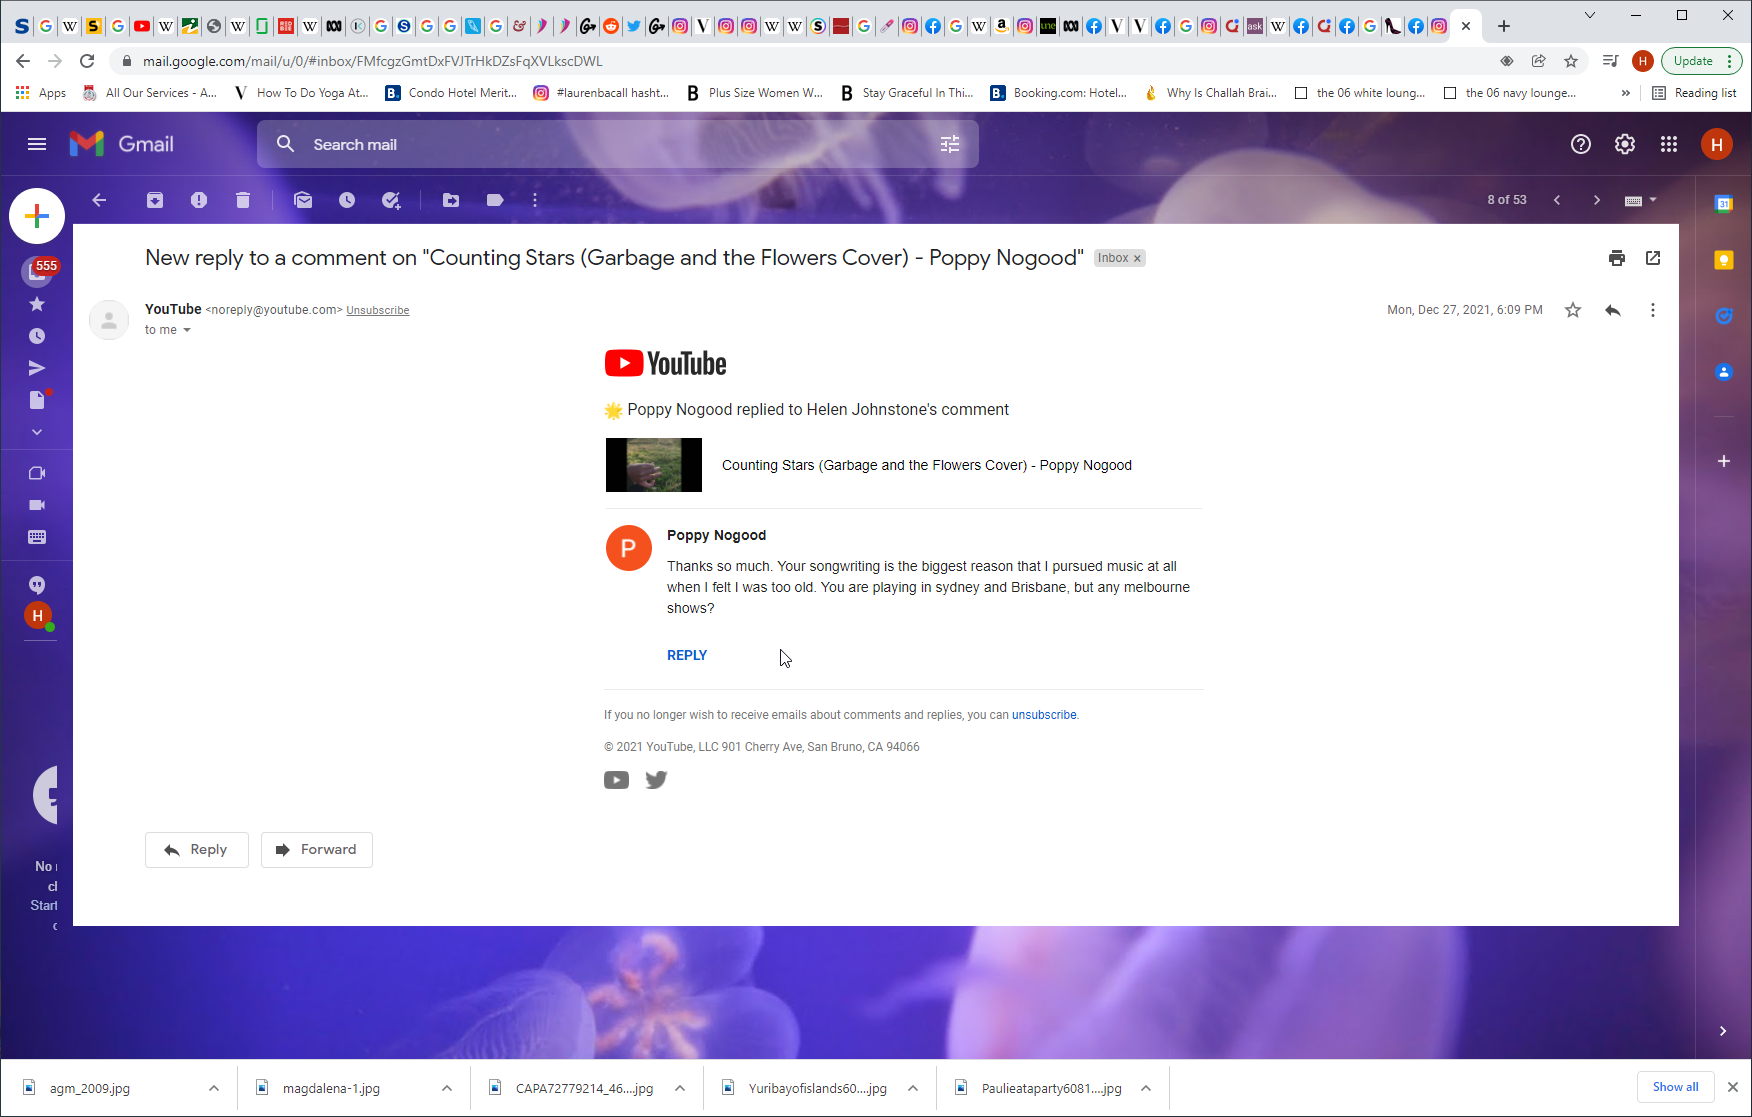Go to the older email arrow

click(1597, 200)
